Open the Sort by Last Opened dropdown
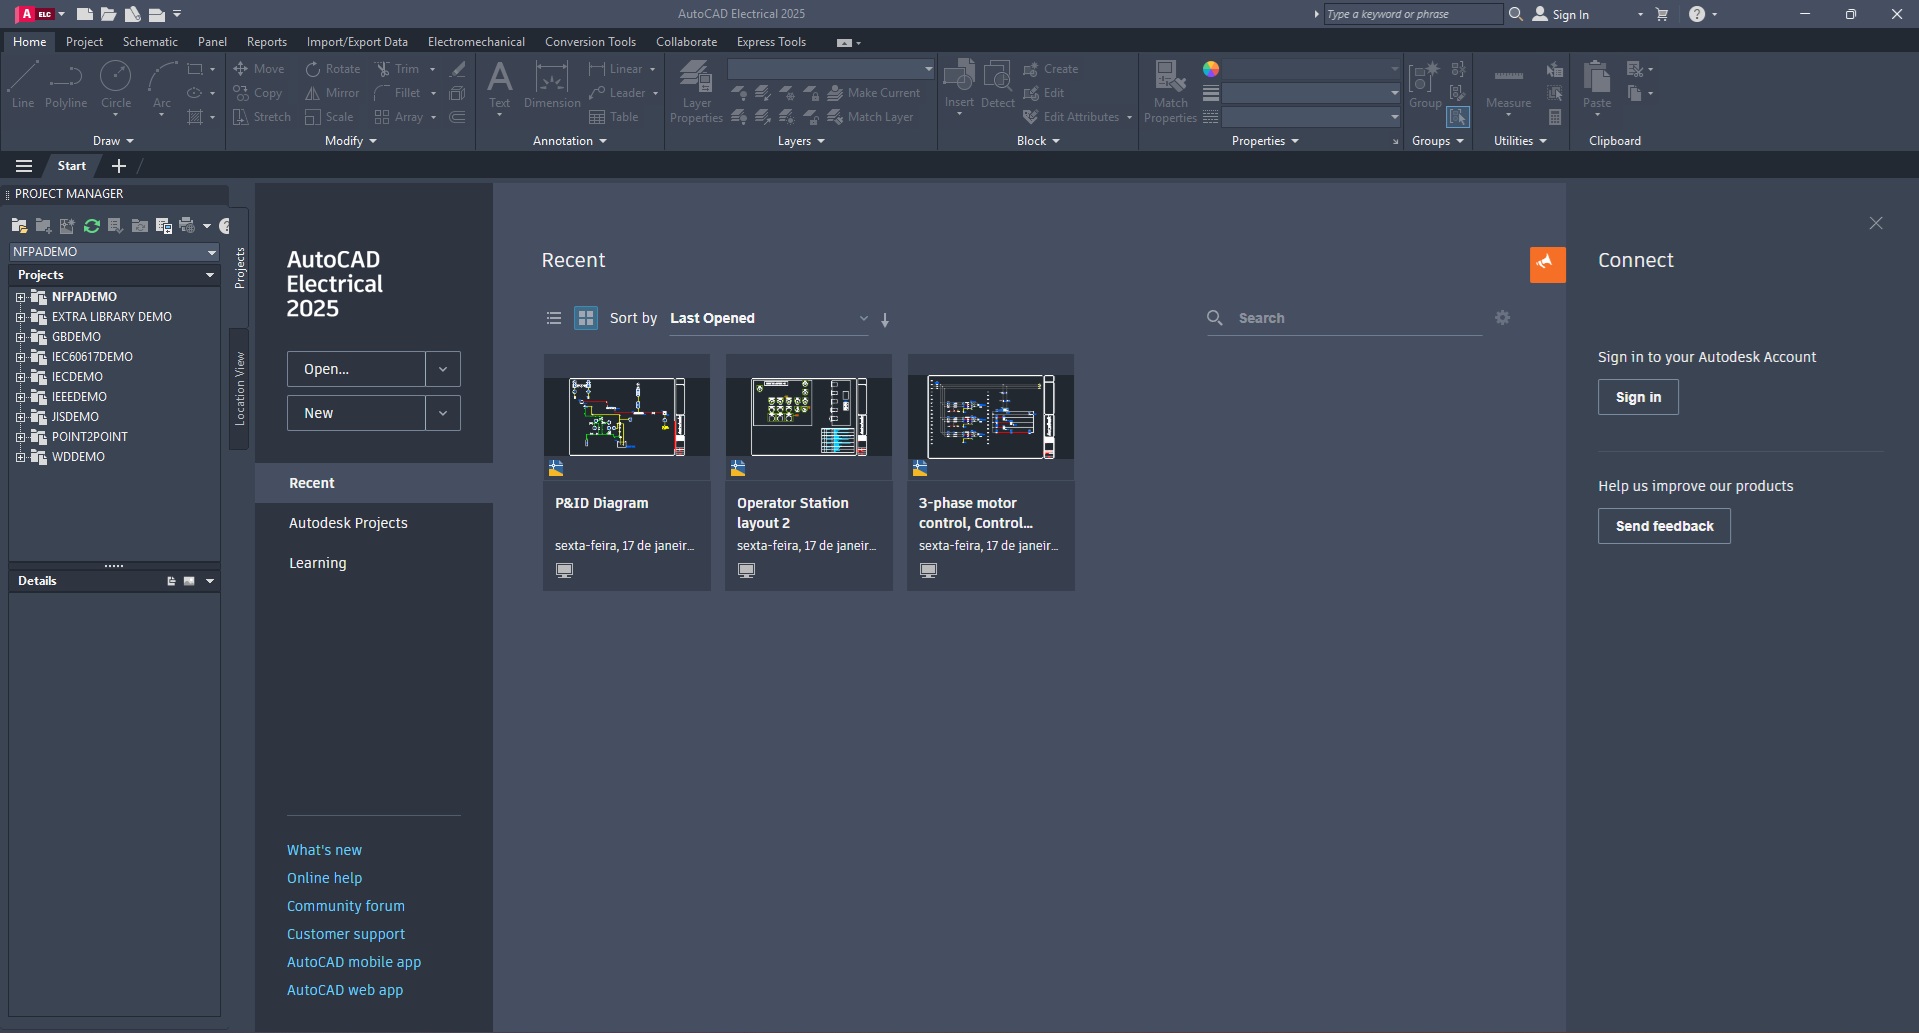The image size is (1919, 1033). [x=769, y=318]
